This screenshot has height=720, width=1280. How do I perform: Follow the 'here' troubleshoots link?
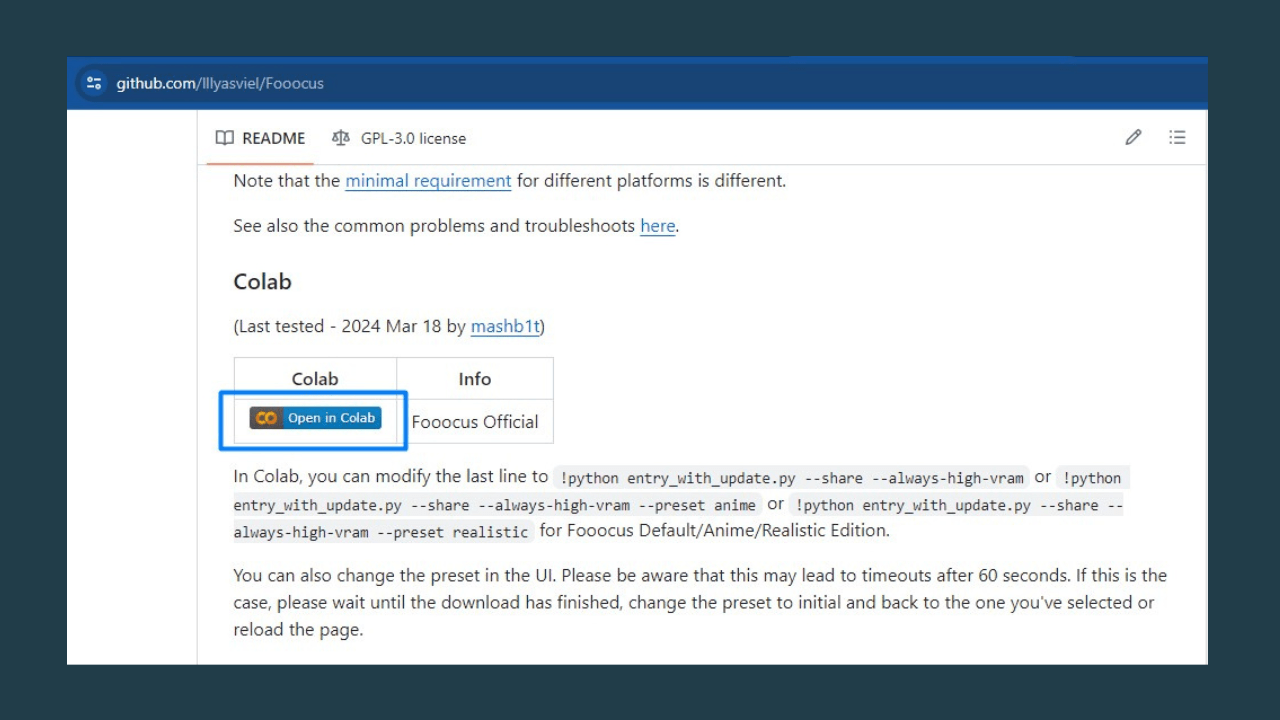pos(658,226)
